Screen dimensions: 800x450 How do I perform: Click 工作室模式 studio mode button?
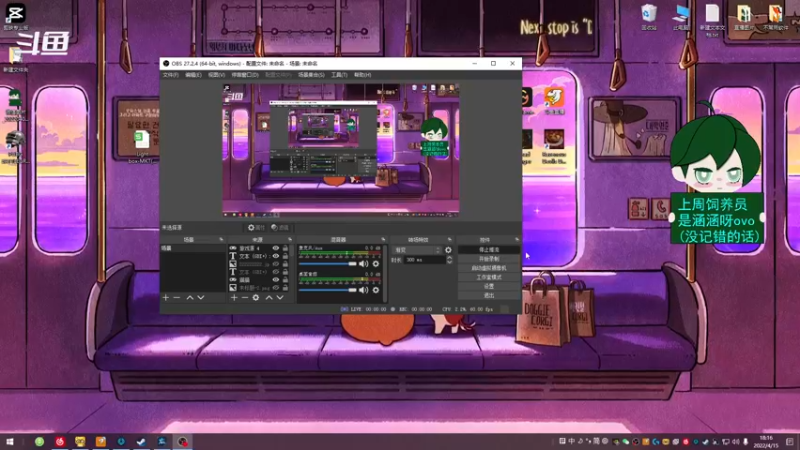[489, 277]
